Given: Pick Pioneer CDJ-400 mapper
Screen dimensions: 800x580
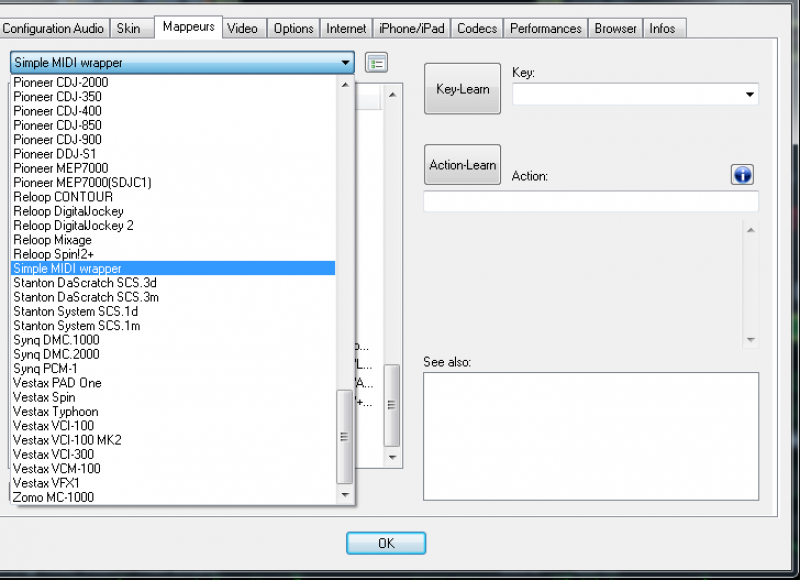Looking at the screenshot, I should (x=173, y=111).
